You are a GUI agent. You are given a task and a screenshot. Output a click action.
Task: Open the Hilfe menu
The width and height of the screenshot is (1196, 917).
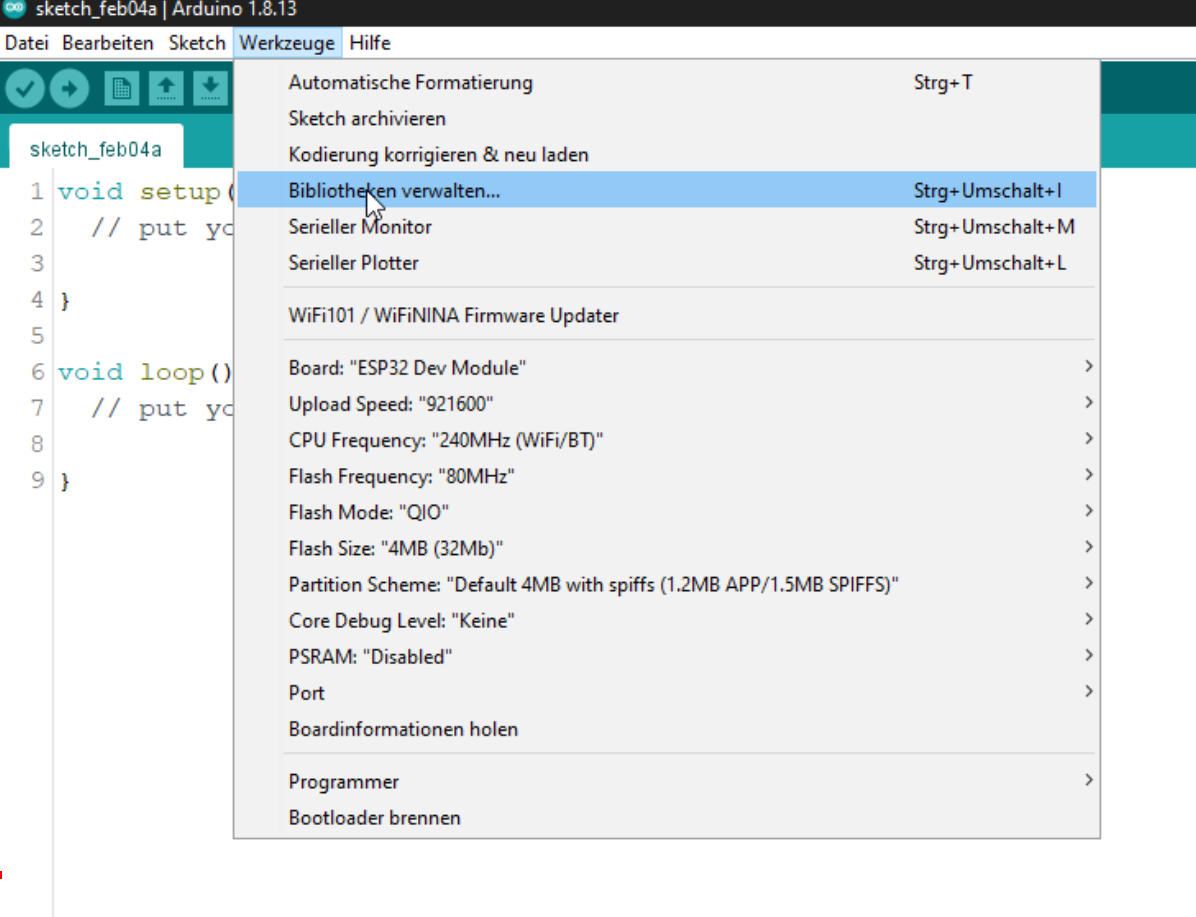point(370,43)
